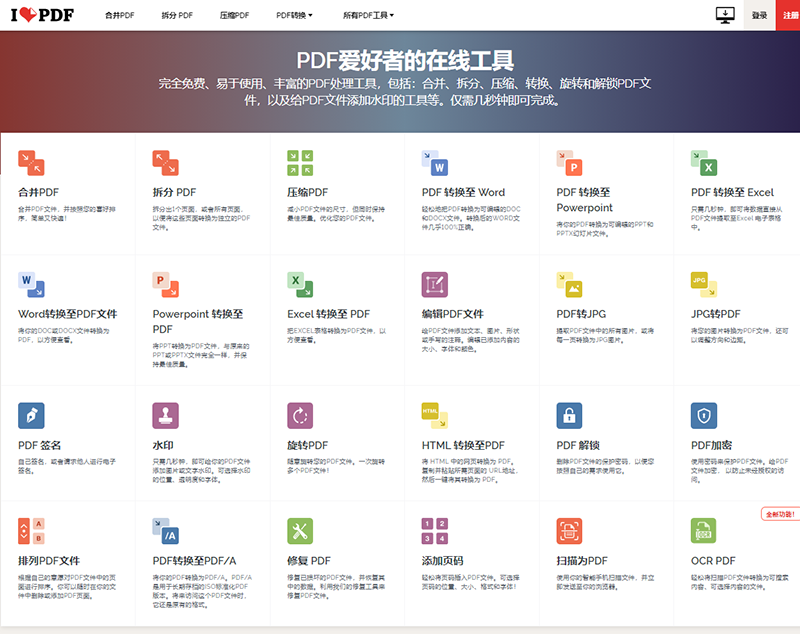Open the PDF 签名 title link
Screen dimensions: 800x634
[40, 445]
